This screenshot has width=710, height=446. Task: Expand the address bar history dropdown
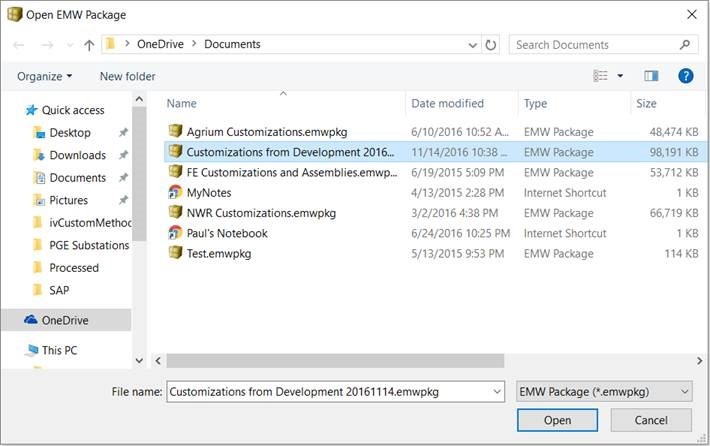coord(473,45)
